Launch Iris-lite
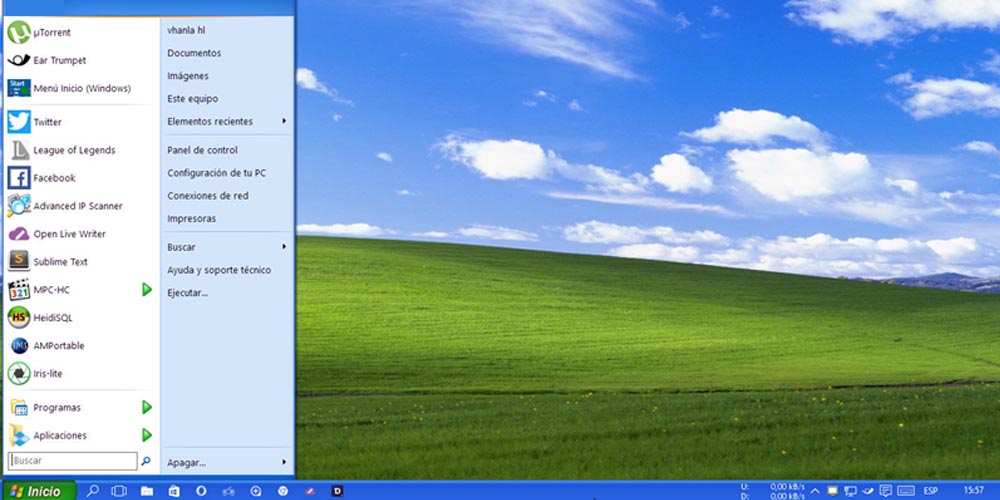The width and height of the screenshot is (1000, 500). point(81,374)
